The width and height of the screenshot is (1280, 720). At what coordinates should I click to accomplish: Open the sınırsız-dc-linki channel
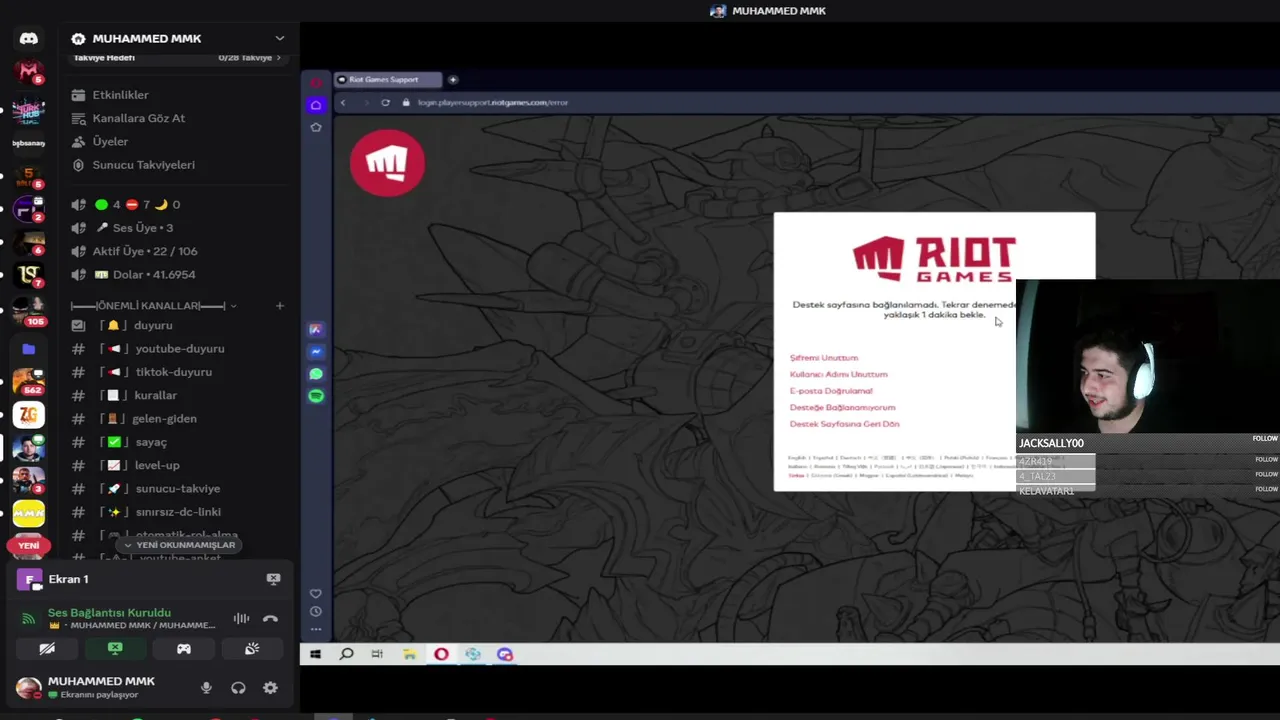tap(178, 512)
